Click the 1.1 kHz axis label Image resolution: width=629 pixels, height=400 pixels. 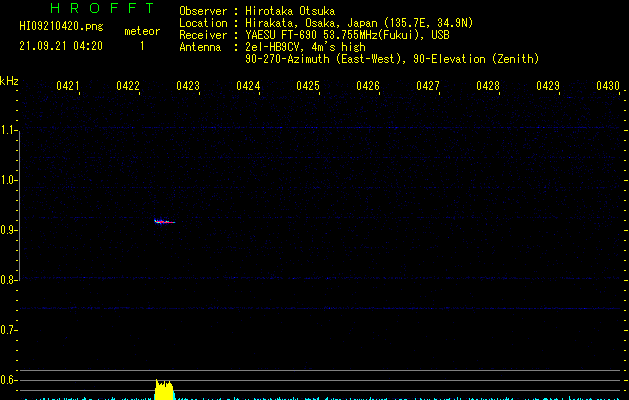click(8, 130)
